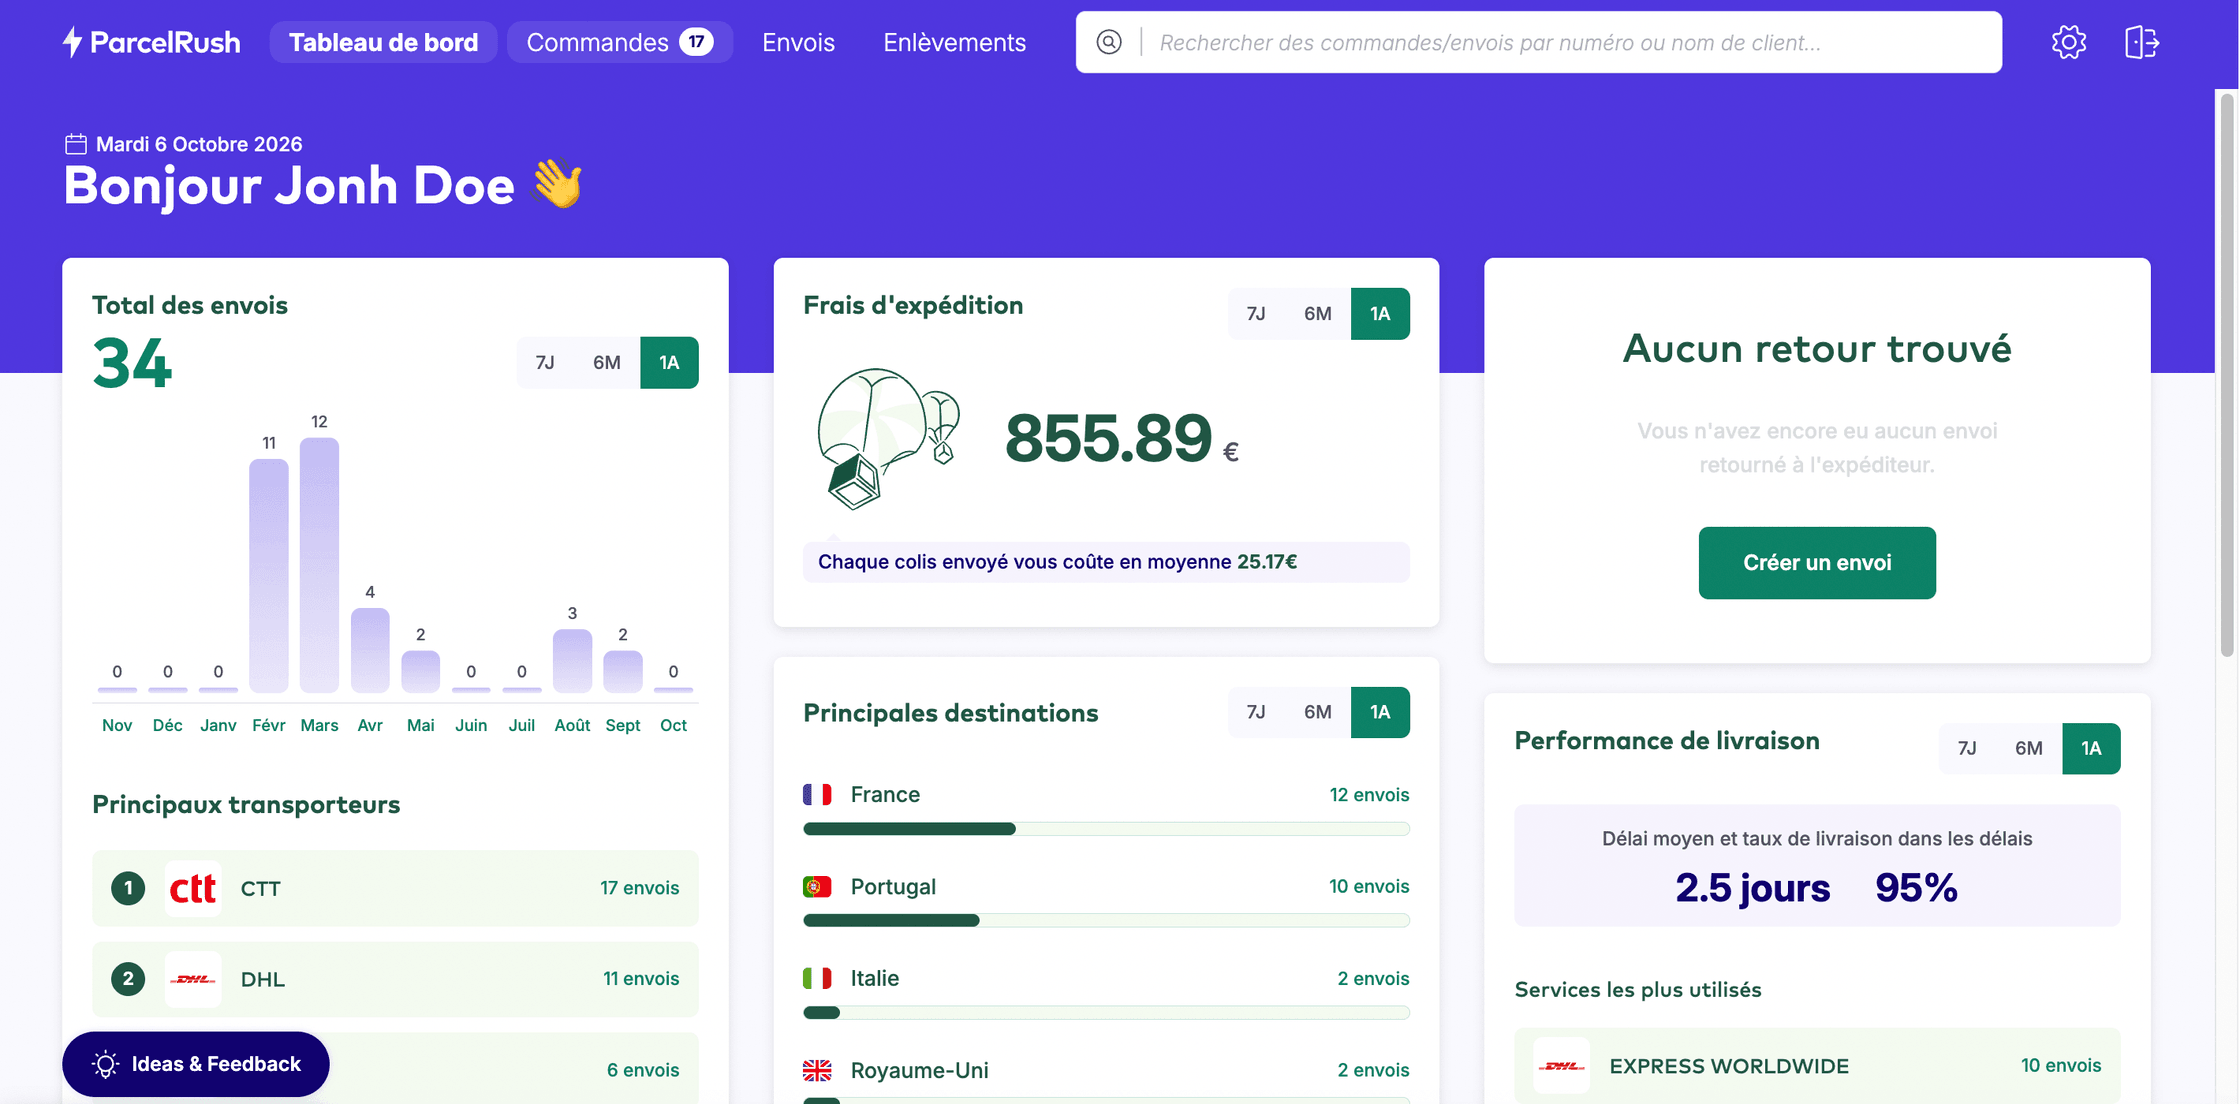
Task: Click the rank 2 badge for DHL
Action: pyautogui.click(x=128, y=979)
